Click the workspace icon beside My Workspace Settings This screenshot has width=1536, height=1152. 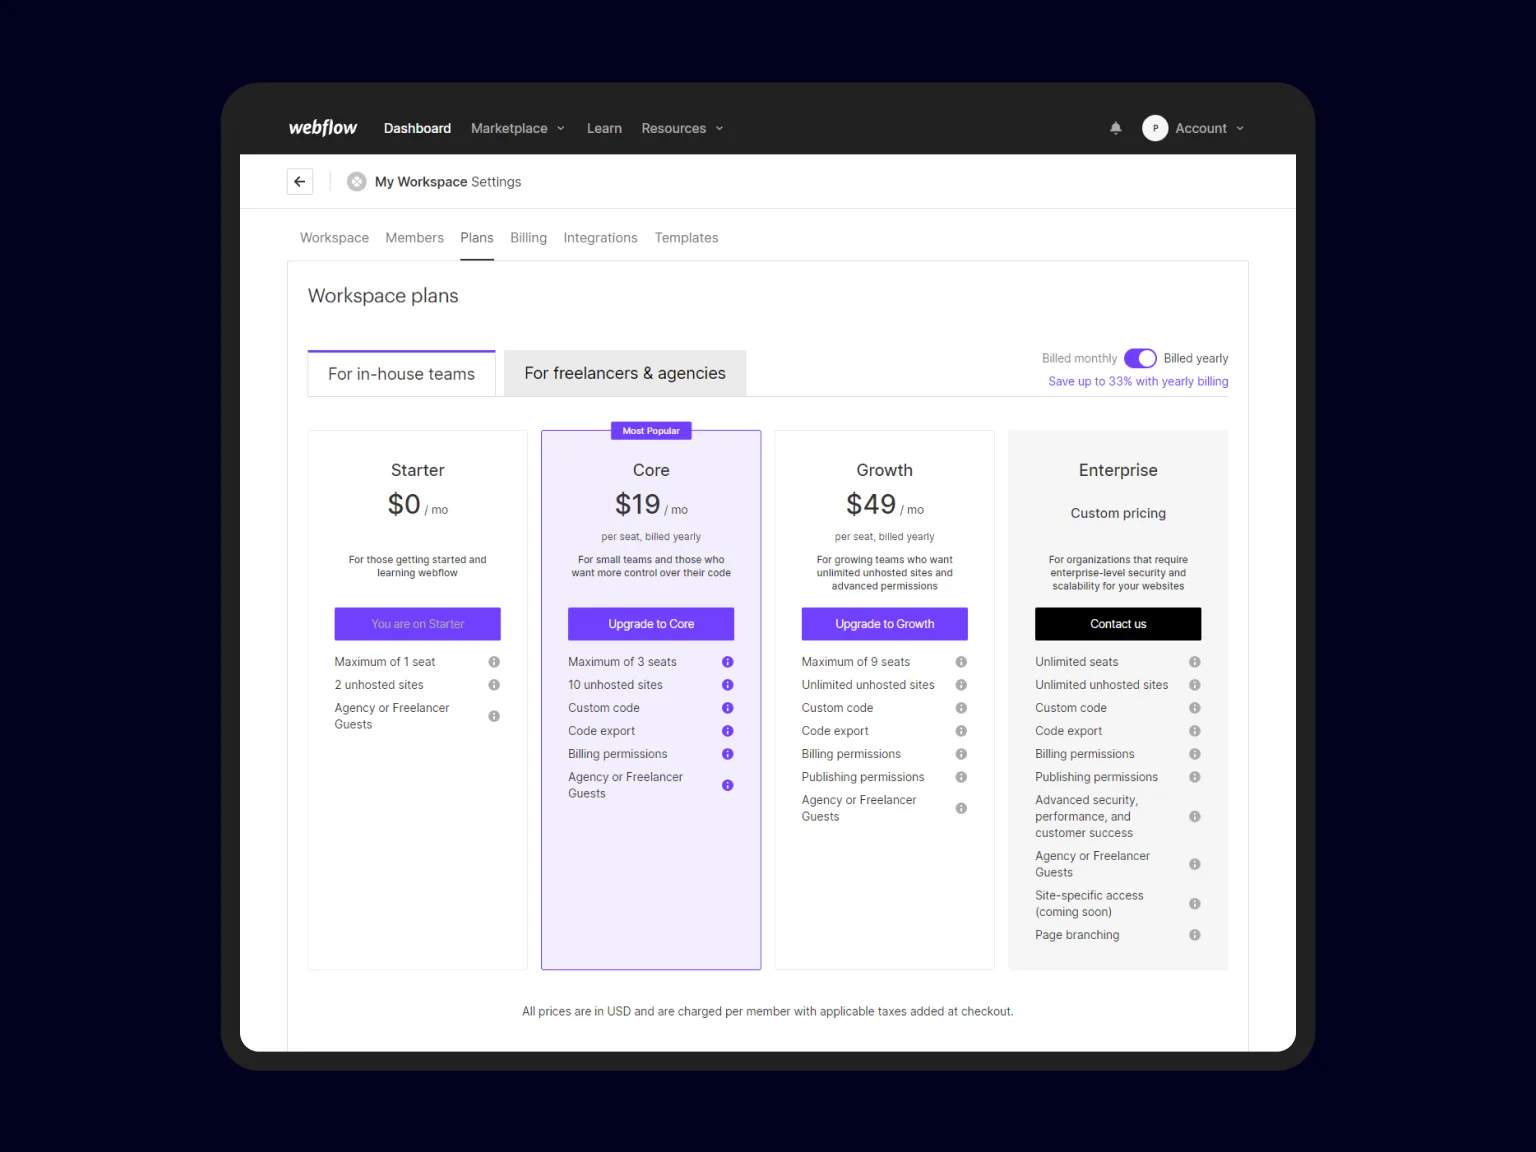[x=357, y=181]
